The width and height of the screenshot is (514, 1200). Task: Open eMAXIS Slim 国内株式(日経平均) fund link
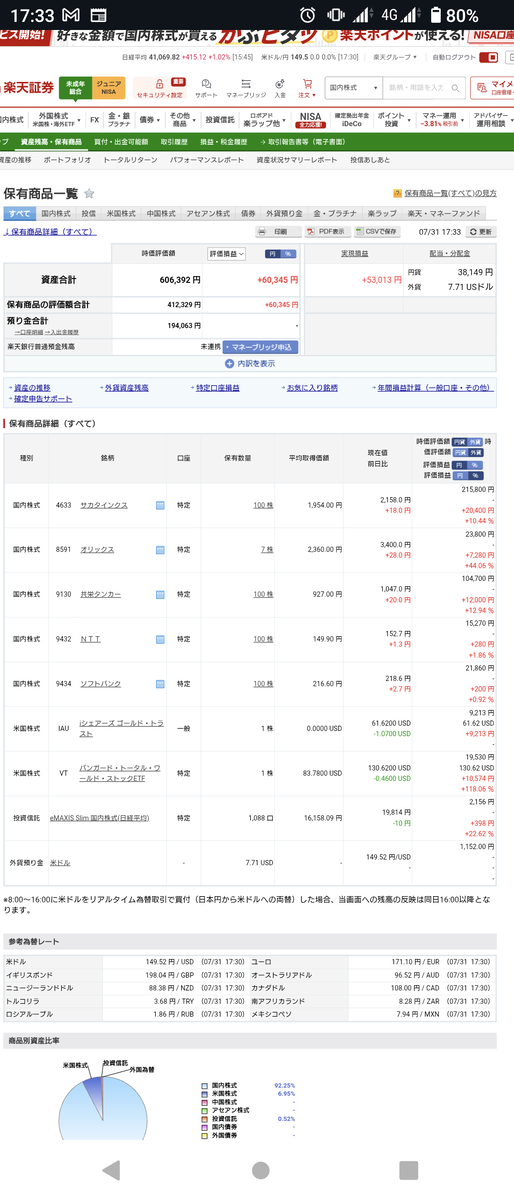click(99, 818)
